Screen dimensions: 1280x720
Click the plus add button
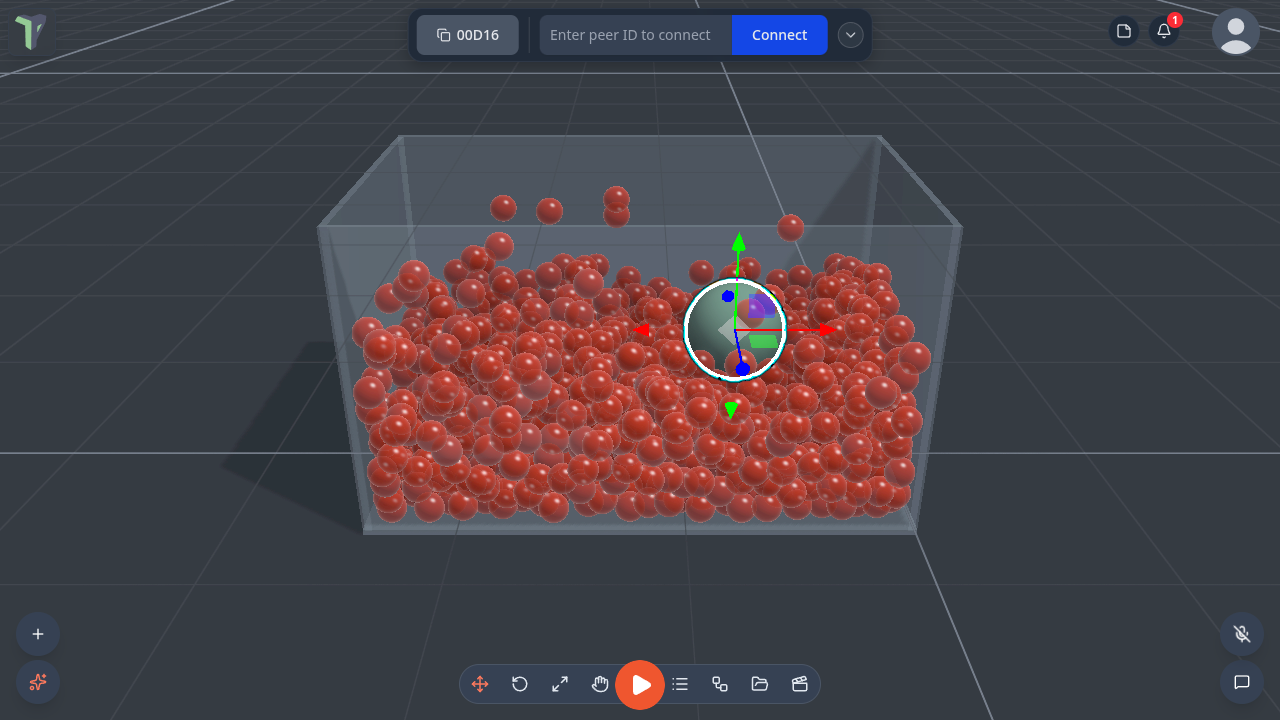38,634
